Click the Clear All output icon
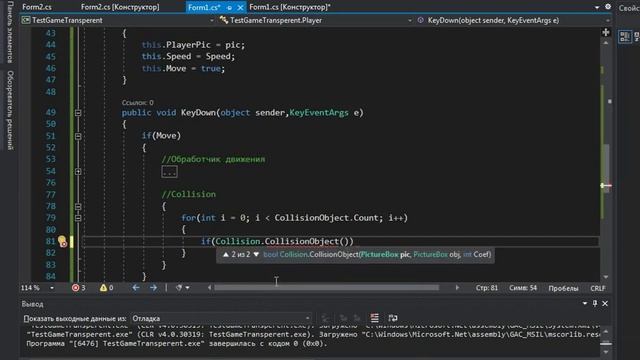The image size is (640, 360). pos(374,318)
